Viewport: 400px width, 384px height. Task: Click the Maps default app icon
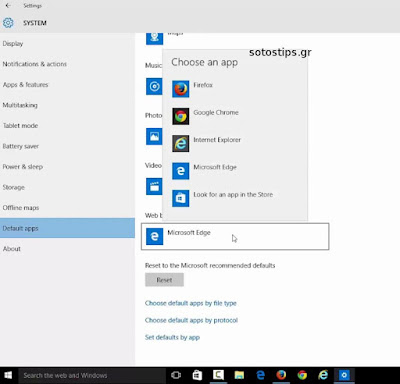[154, 38]
